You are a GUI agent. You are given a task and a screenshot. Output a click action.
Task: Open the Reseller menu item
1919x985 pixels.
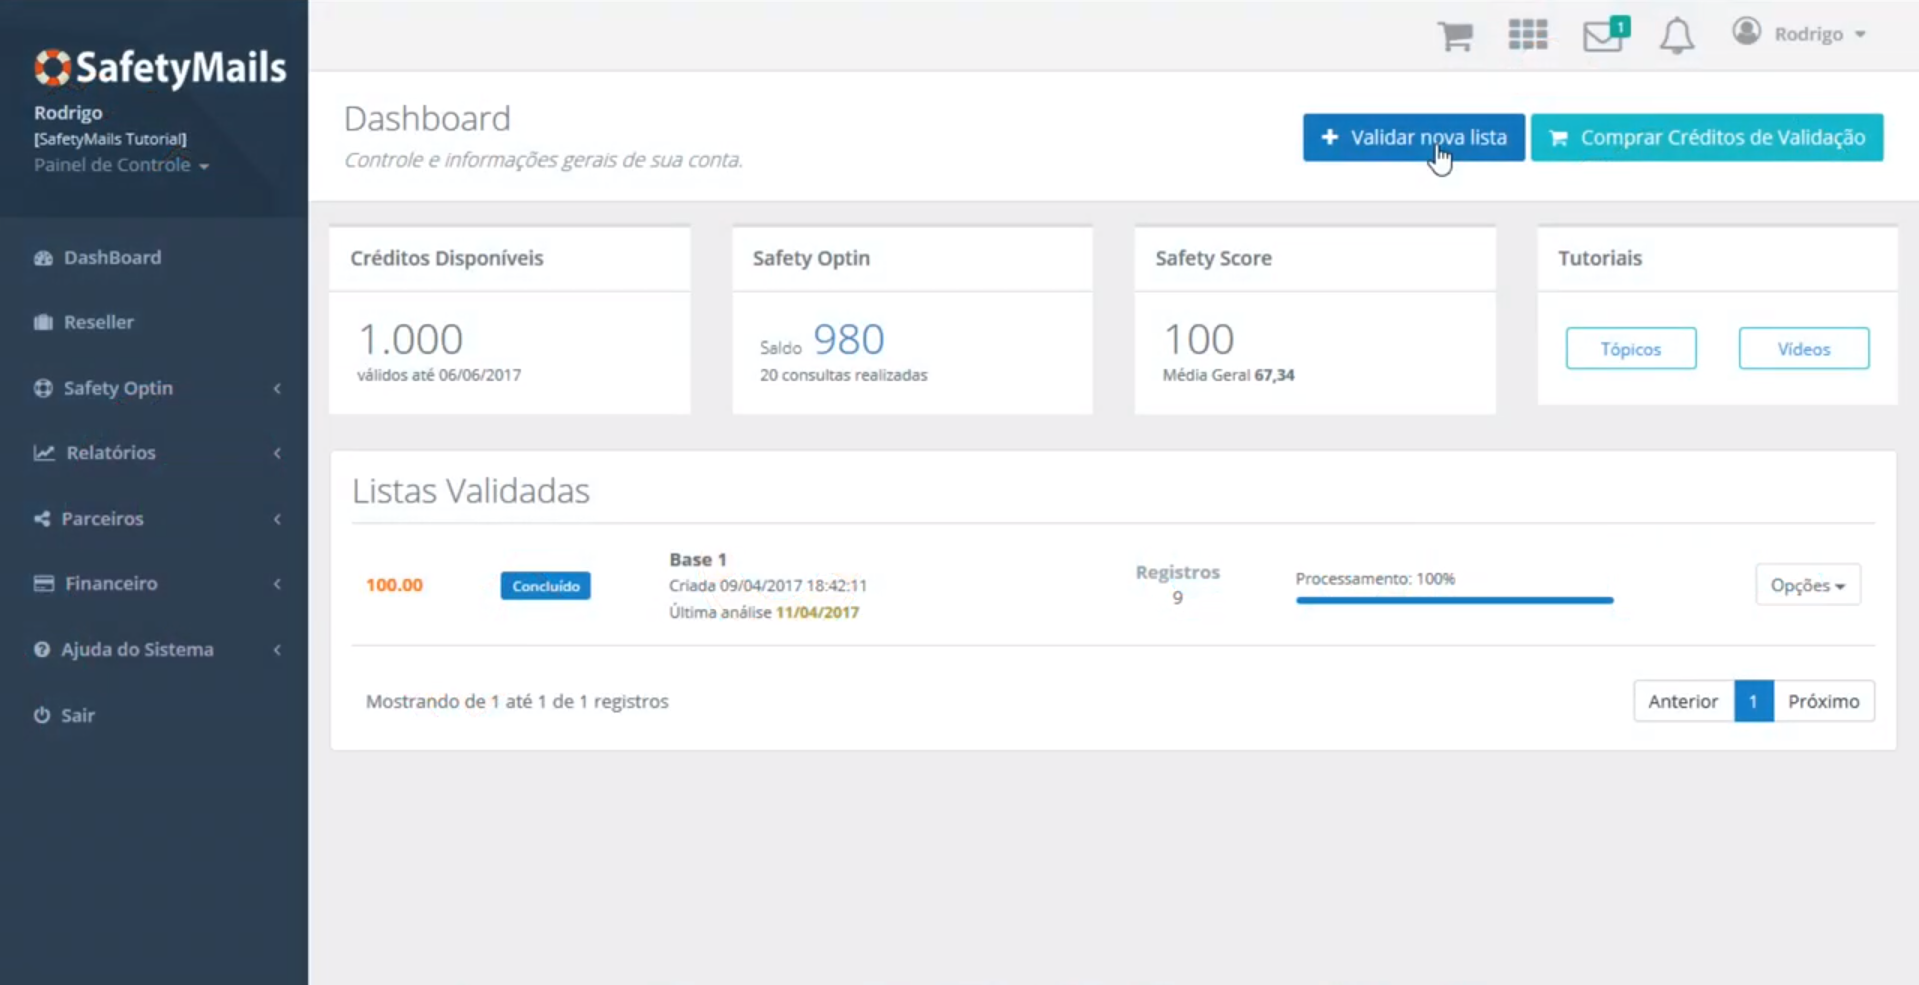coord(98,322)
